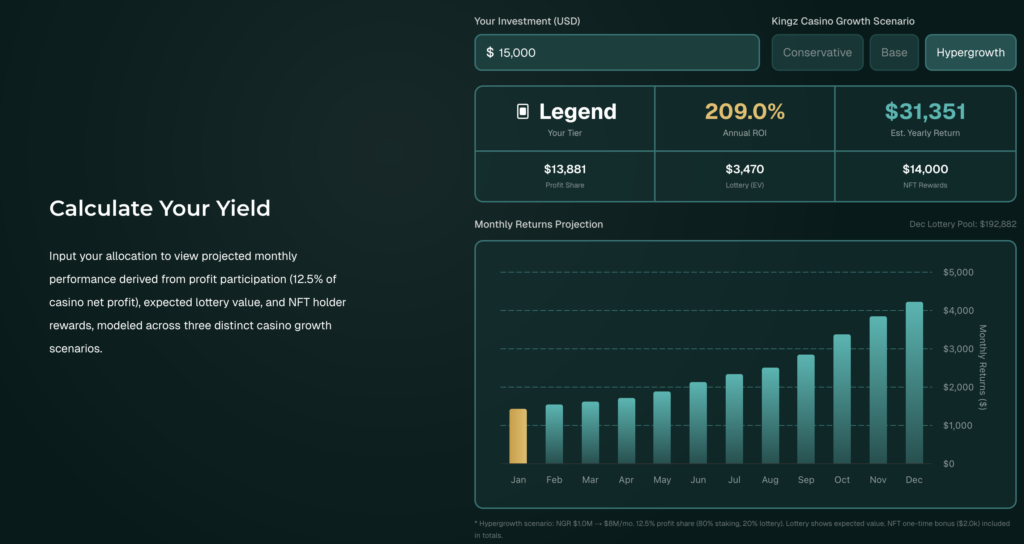The height and width of the screenshot is (544, 1024).
Task: Select the Base growth scenario
Action: (x=894, y=53)
